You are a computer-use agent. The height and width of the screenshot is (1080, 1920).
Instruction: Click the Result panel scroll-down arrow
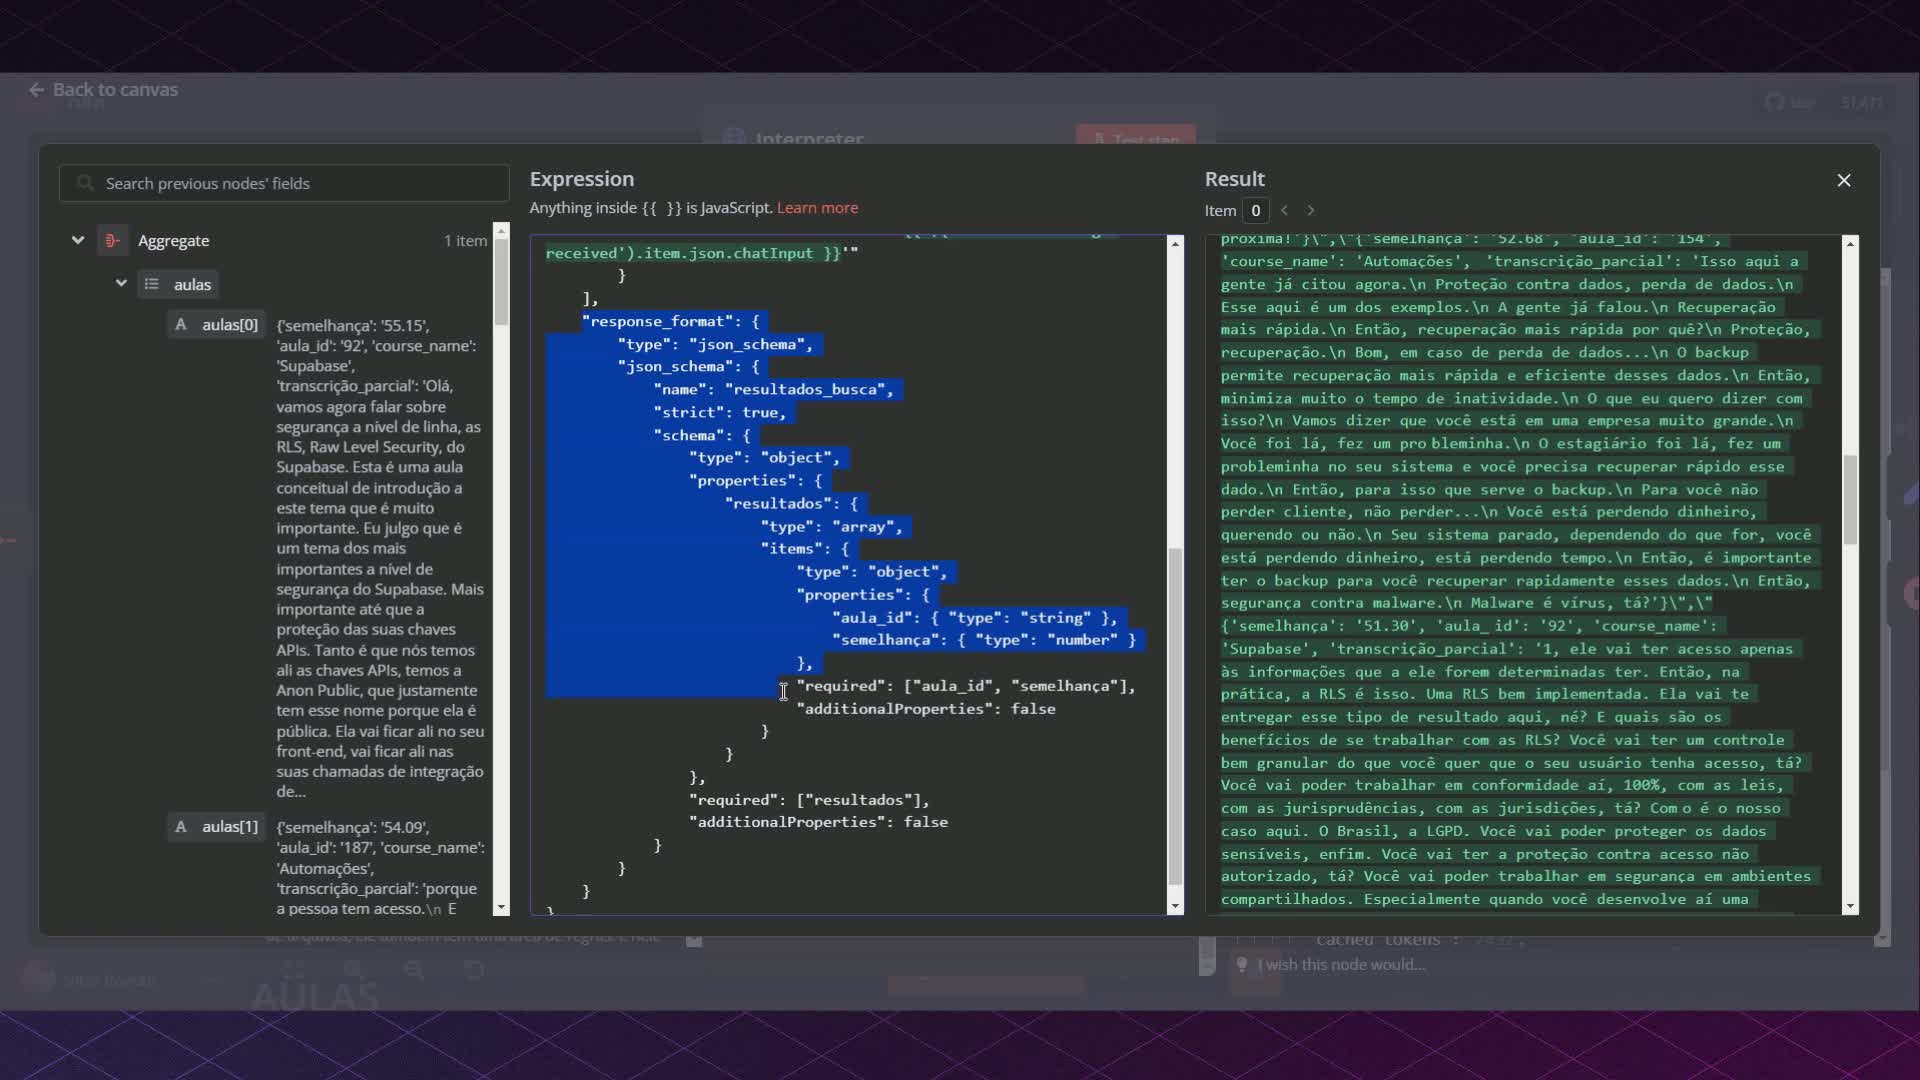click(1850, 906)
